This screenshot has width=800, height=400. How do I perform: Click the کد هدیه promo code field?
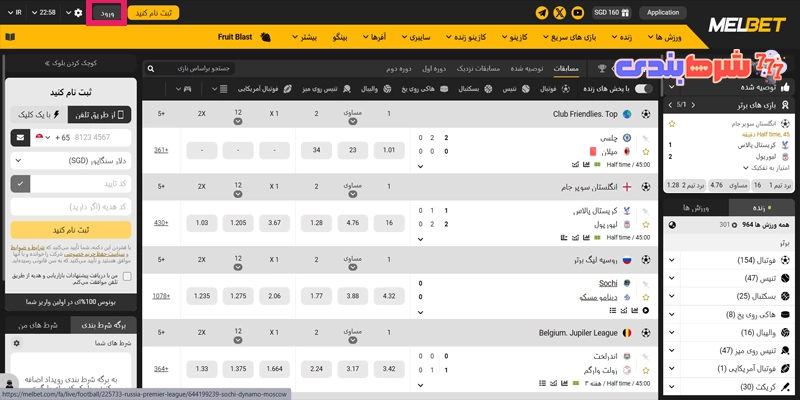tap(71, 207)
